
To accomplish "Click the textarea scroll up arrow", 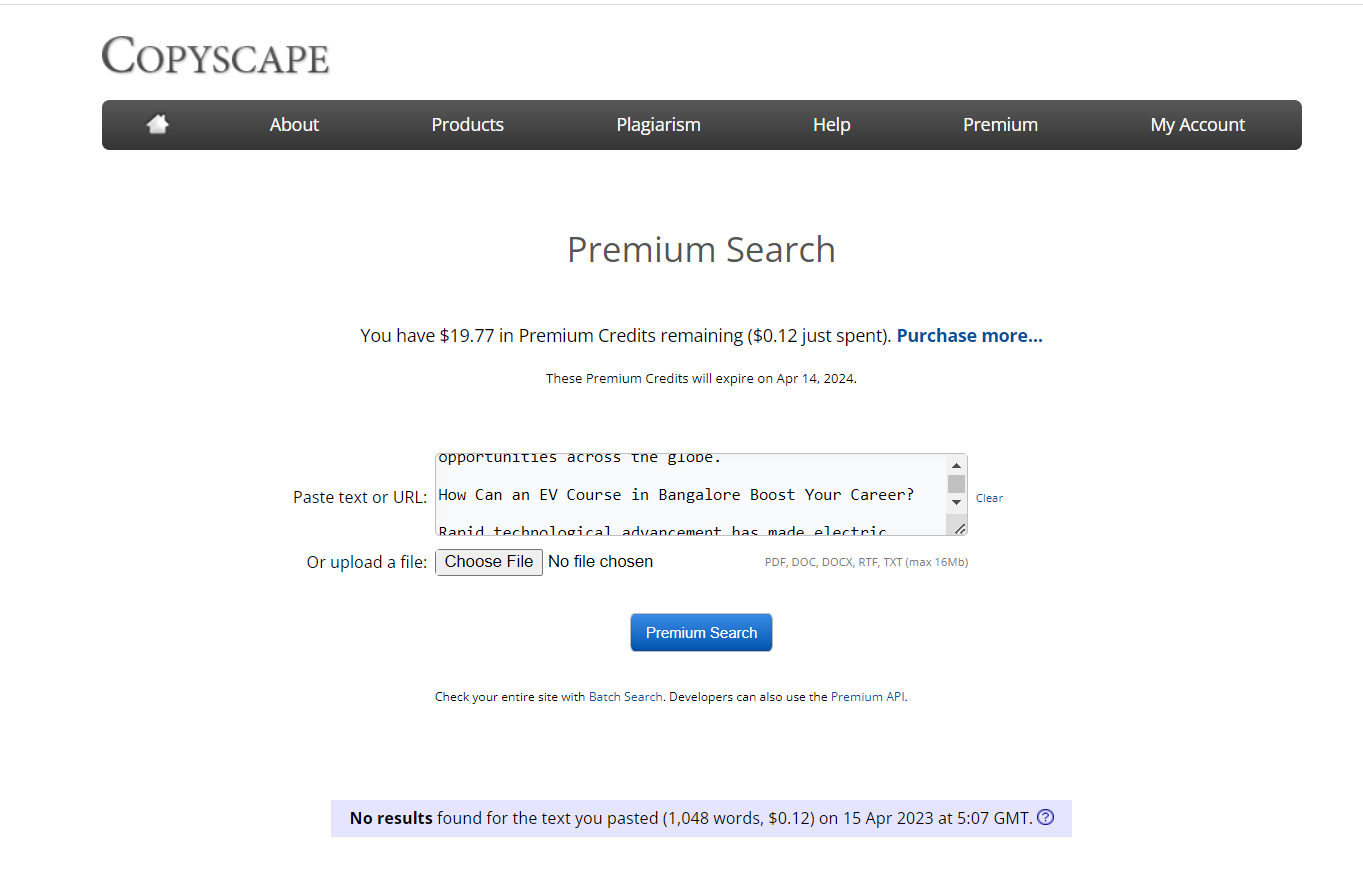I will (956, 465).
